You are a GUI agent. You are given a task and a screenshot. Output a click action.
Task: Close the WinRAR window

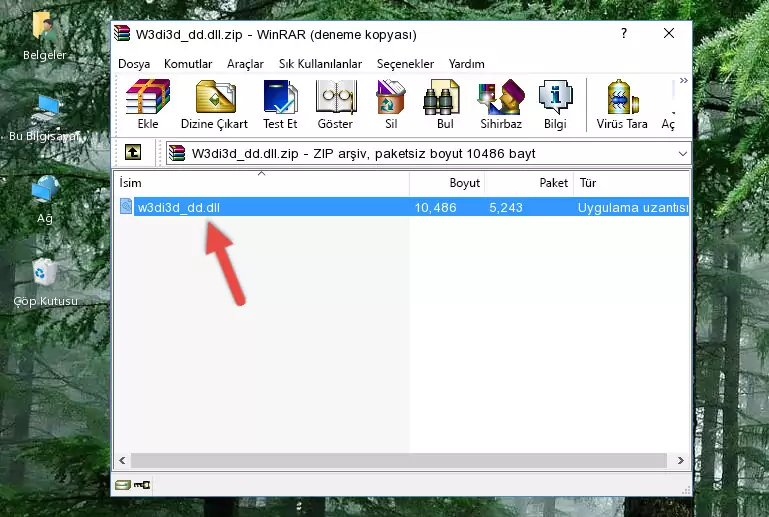(x=668, y=33)
